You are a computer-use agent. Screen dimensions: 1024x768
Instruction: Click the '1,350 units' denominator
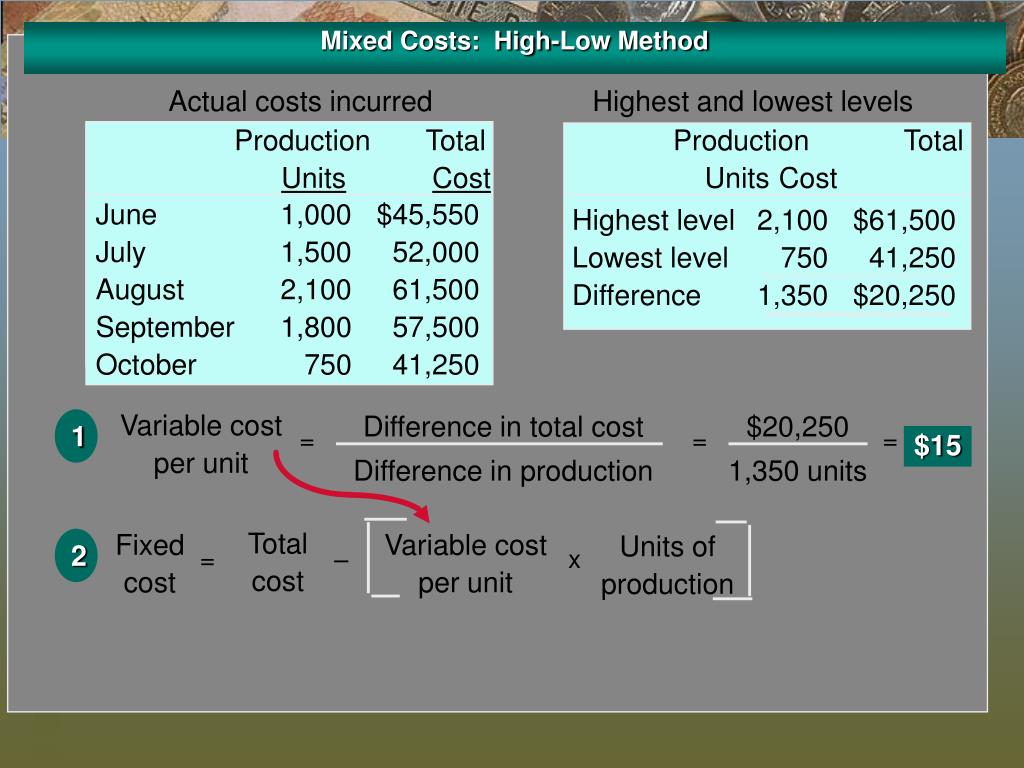797,471
